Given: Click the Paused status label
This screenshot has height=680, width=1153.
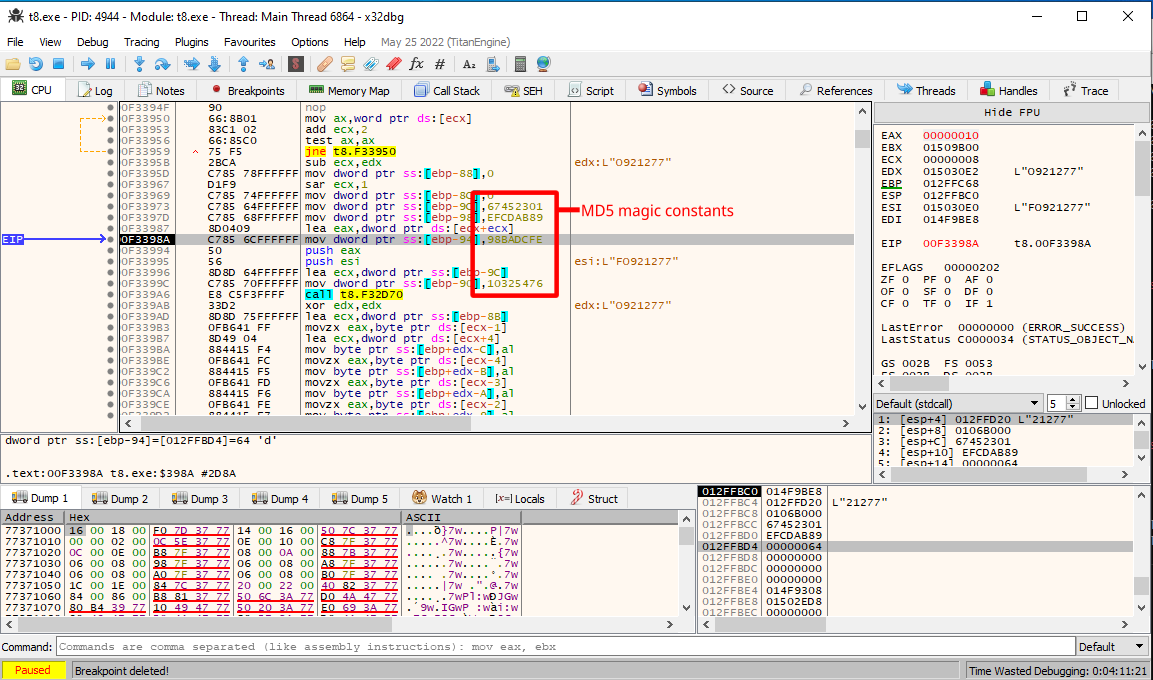Looking at the screenshot, I should (32, 670).
